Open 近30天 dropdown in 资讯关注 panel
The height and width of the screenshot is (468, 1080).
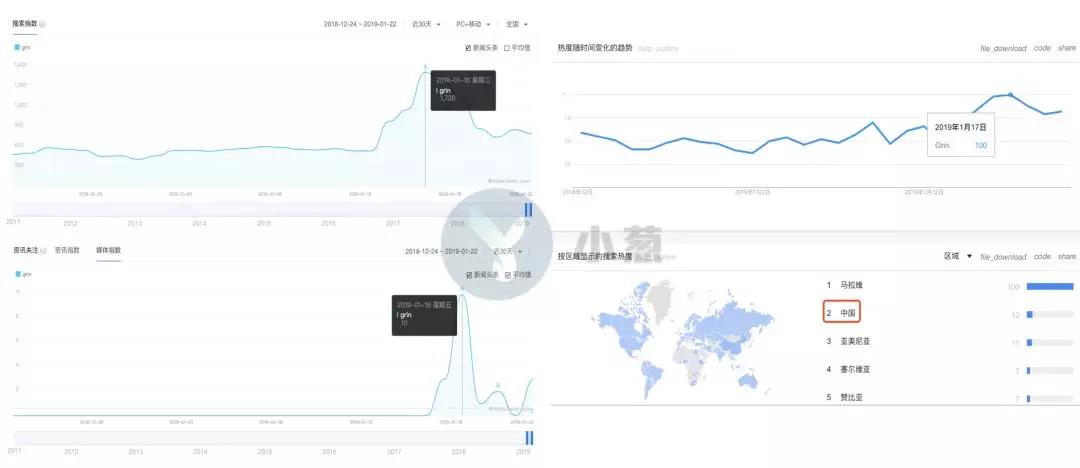508,251
